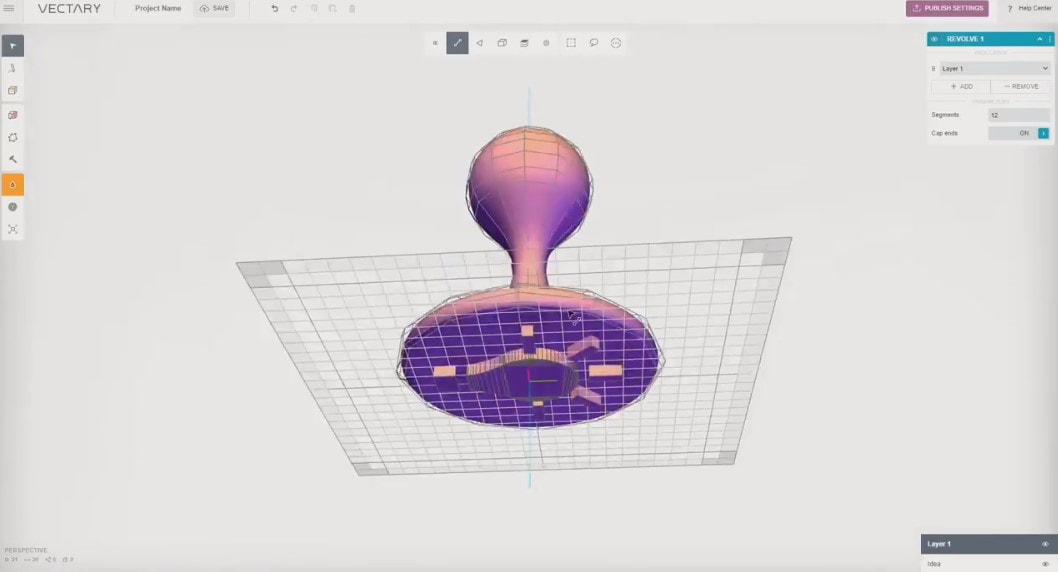Screen dimensions: 1058x572
Task: Switch to face (triangle) selection mode
Action: point(479,43)
